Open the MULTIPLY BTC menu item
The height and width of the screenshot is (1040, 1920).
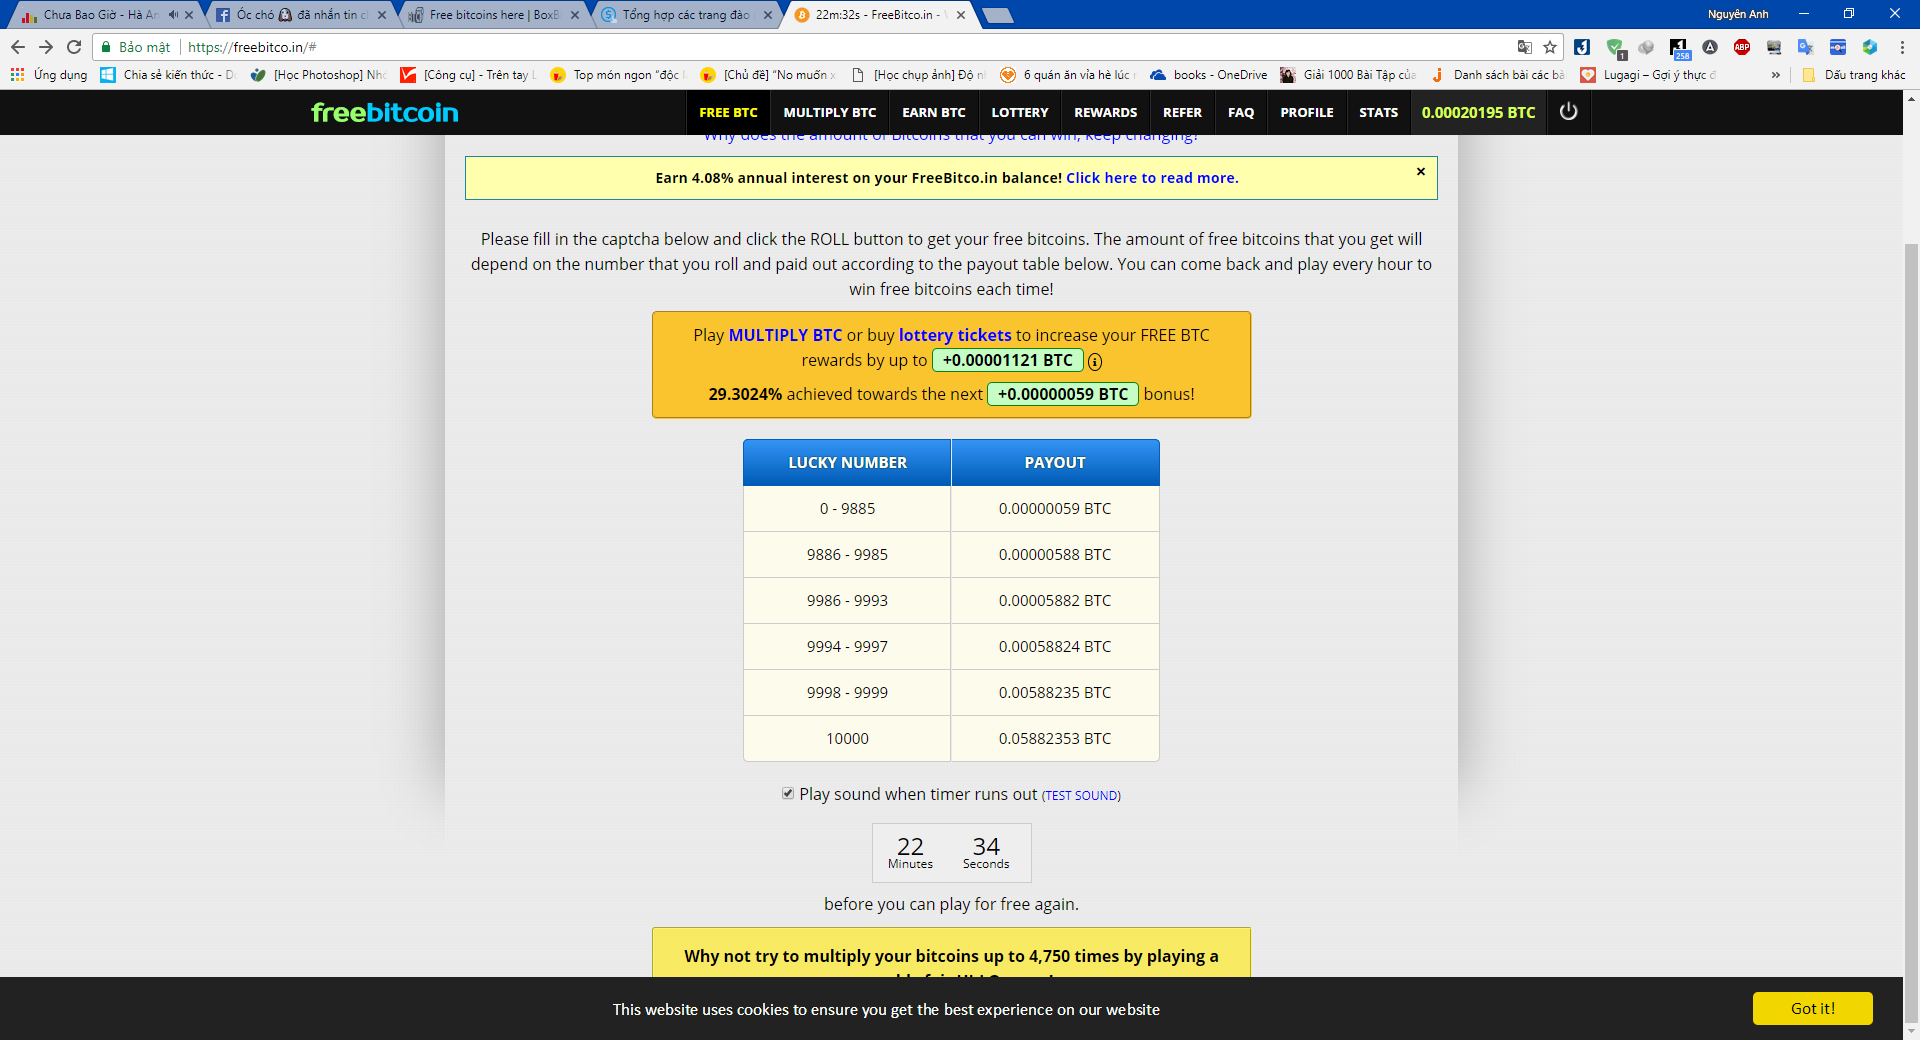[x=830, y=112]
